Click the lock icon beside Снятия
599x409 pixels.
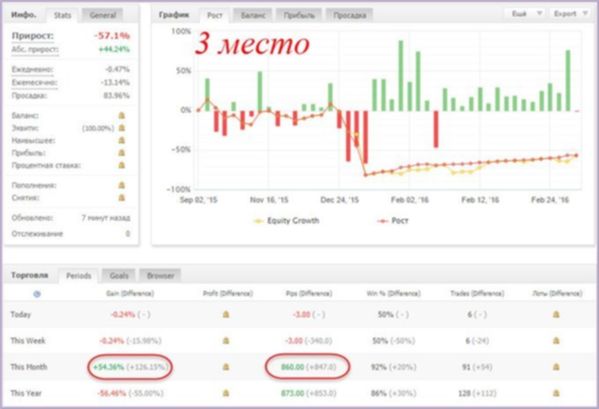(x=121, y=198)
